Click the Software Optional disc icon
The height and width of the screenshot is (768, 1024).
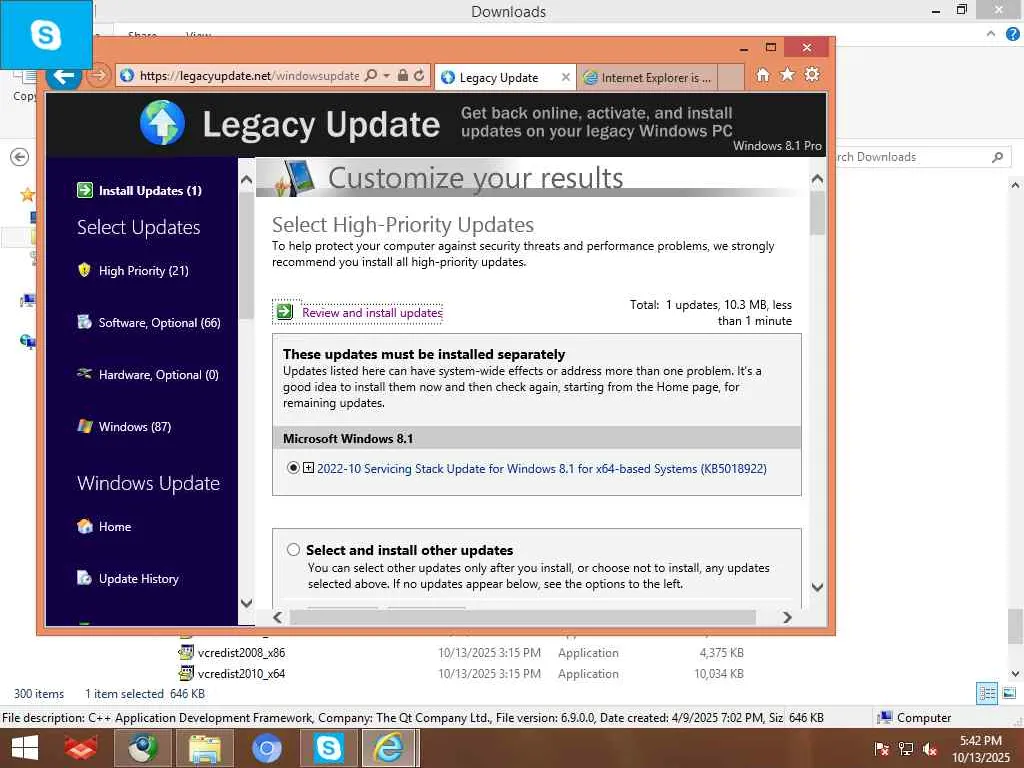84,321
